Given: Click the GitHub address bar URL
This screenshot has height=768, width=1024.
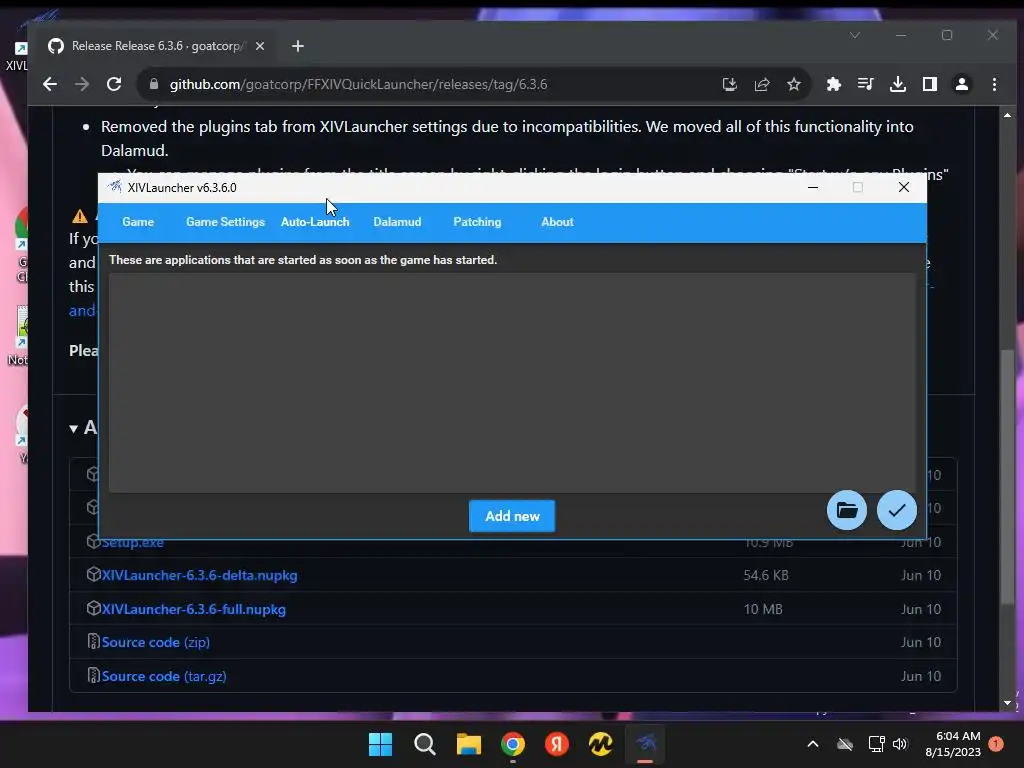Looking at the screenshot, I should pos(359,84).
